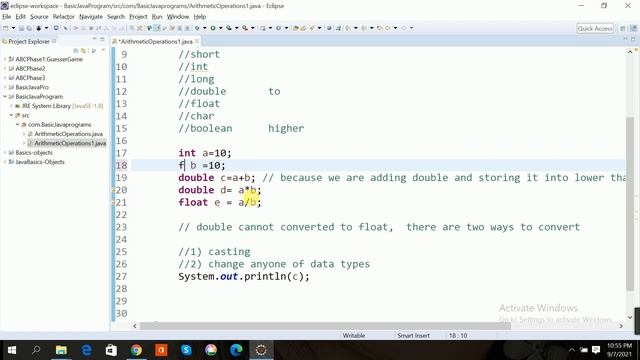
Task: Click the warning marker on line 20
Action: click(113, 190)
